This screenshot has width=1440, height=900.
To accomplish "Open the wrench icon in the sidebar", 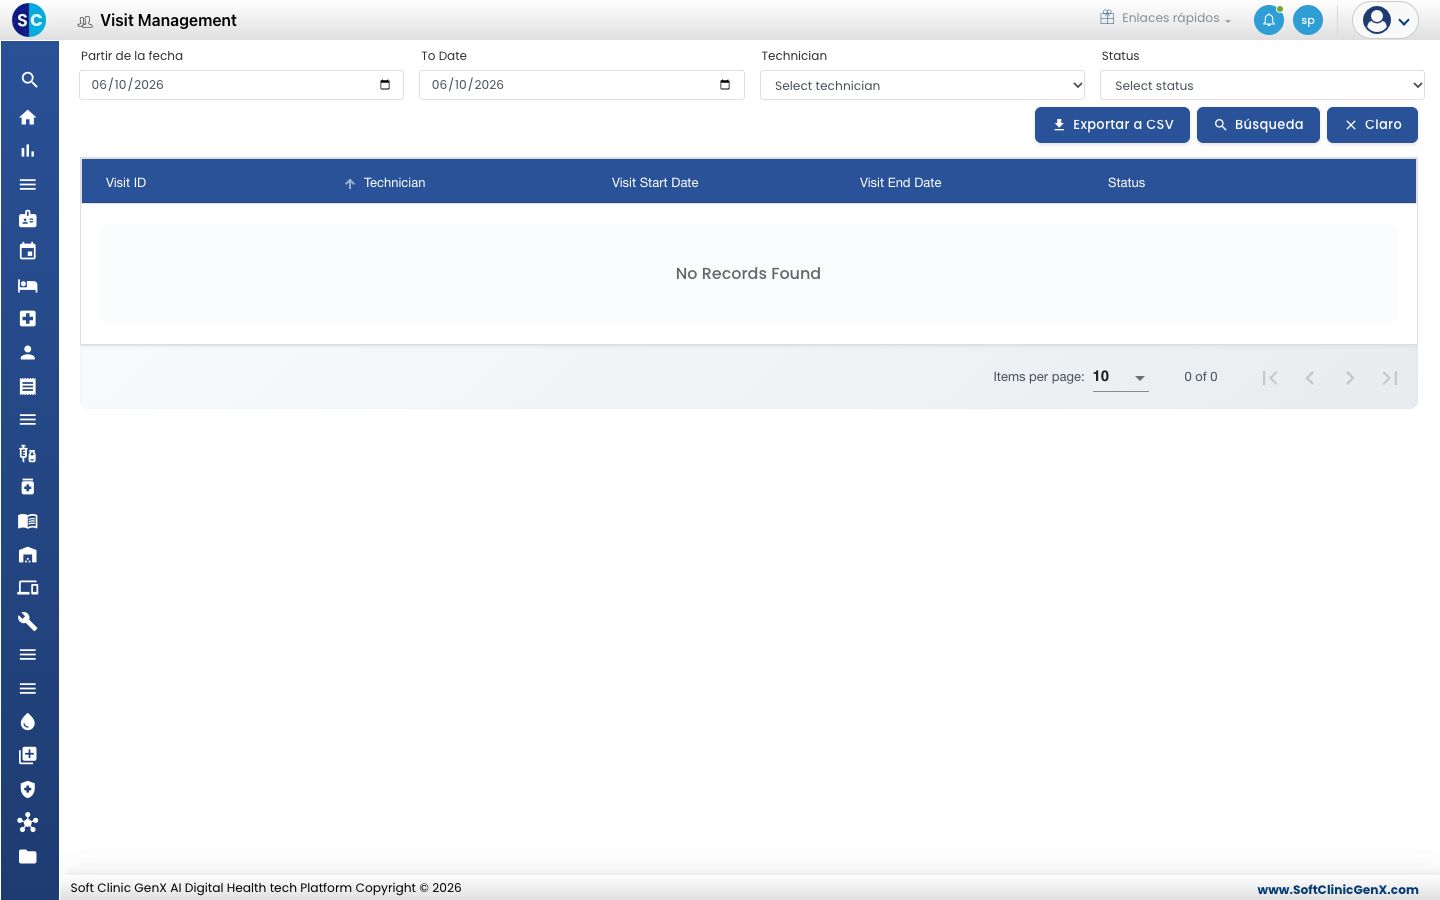I will 28,621.
